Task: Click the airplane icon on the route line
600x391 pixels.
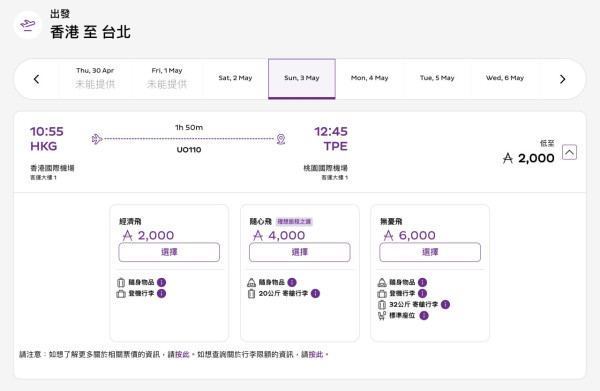Action: (x=97, y=139)
